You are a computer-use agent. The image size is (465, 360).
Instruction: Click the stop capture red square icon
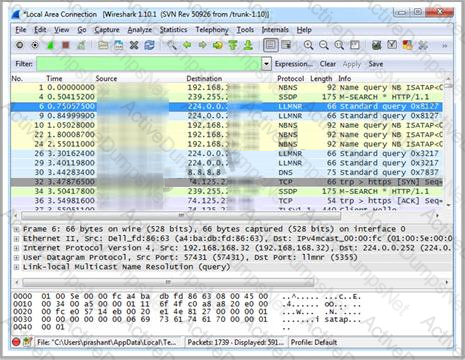(x=66, y=45)
